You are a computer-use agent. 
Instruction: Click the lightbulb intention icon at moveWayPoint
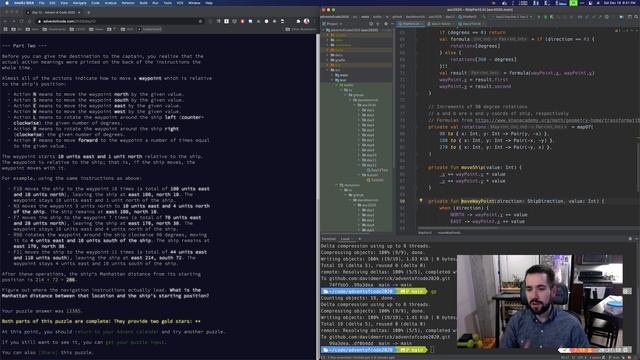pyautogui.click(x=421, y=201)
